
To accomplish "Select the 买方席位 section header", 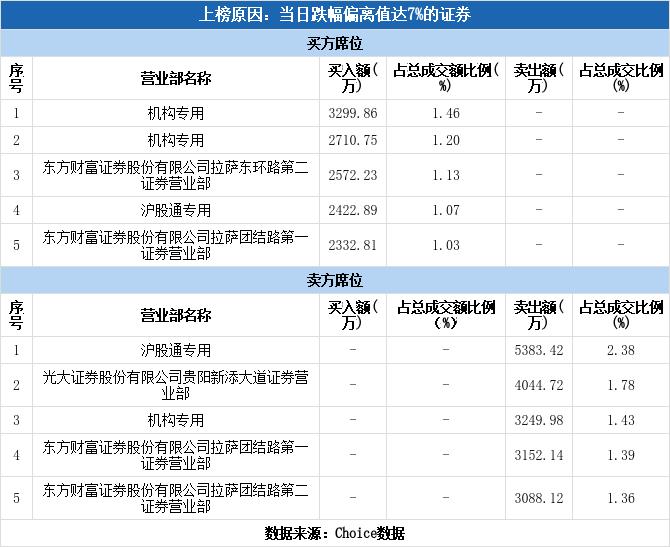I will [x=335, y=43].
